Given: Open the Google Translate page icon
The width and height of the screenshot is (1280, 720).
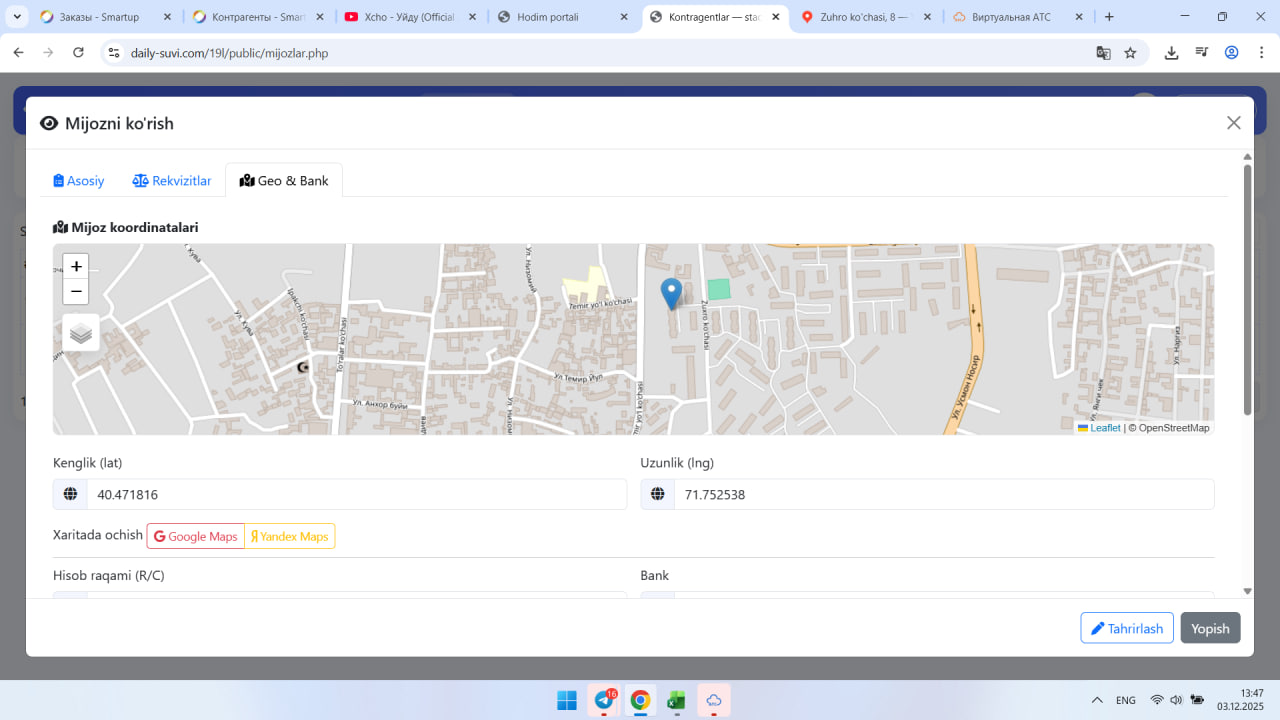Looking at the screenshot, I should coord(1103,53).
